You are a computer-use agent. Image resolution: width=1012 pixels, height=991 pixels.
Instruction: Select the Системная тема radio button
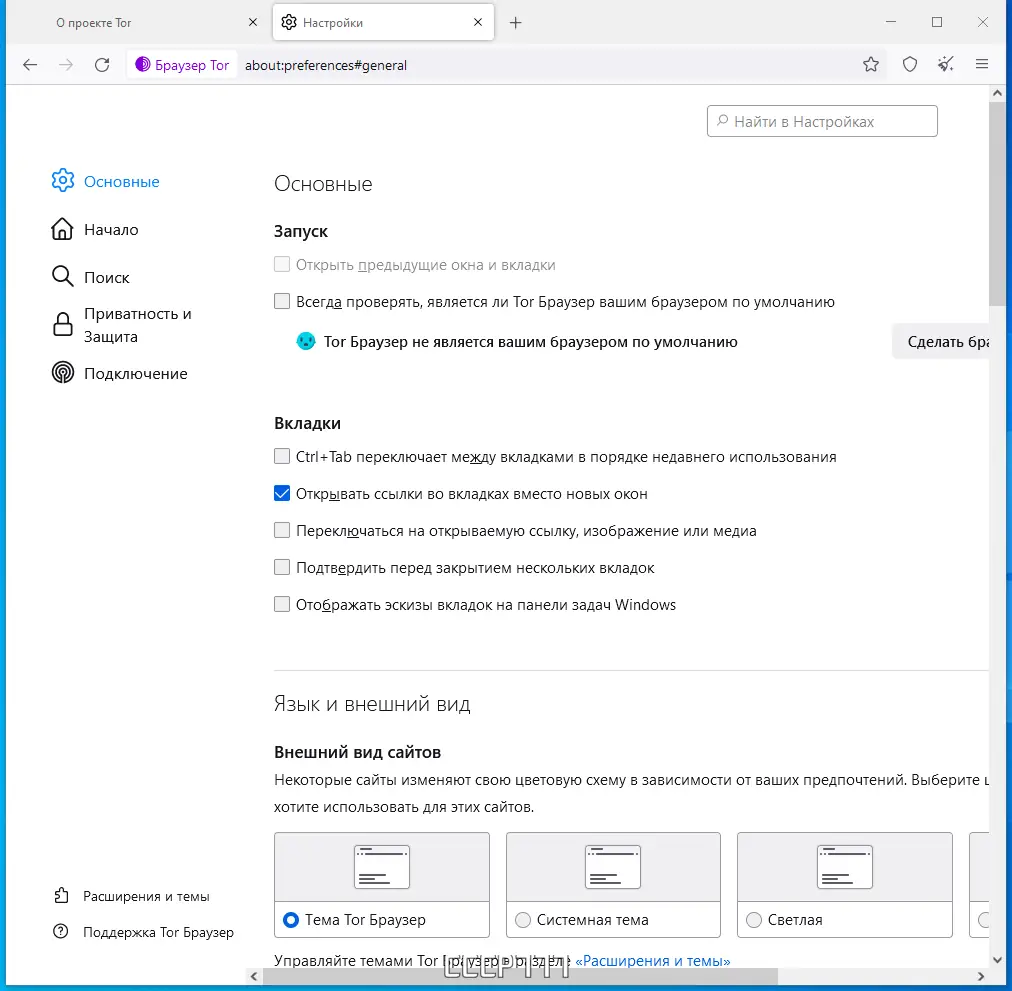pos(523,919)
